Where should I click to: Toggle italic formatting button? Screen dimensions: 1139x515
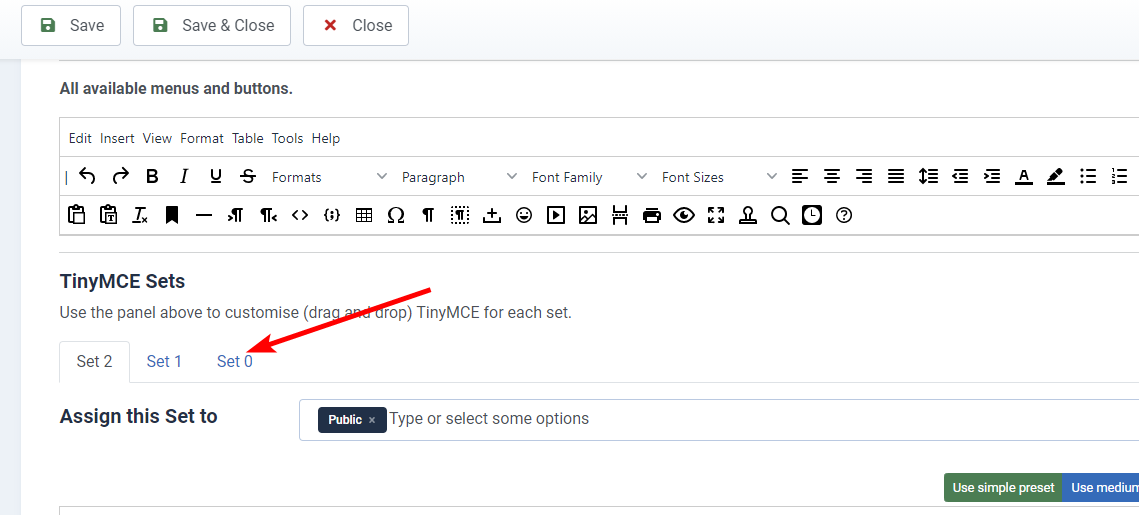coord(184,177)
